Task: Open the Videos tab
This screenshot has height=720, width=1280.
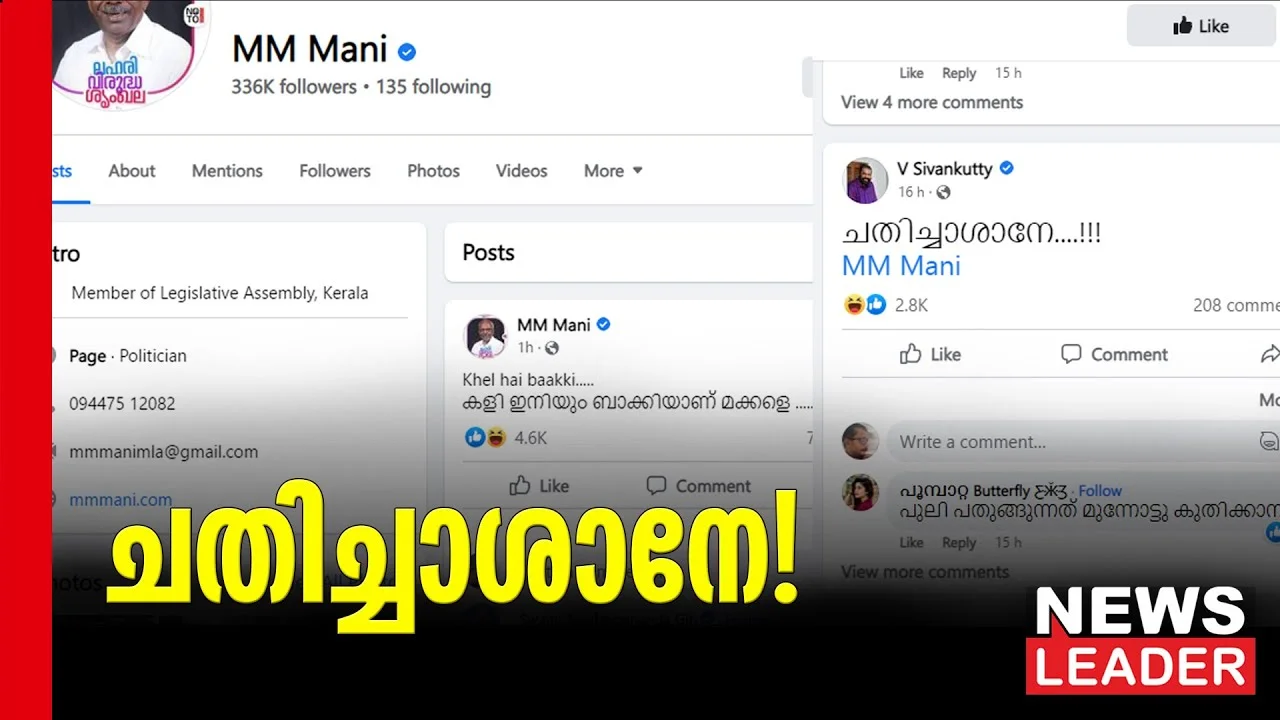Action: (x=522, y=171)
